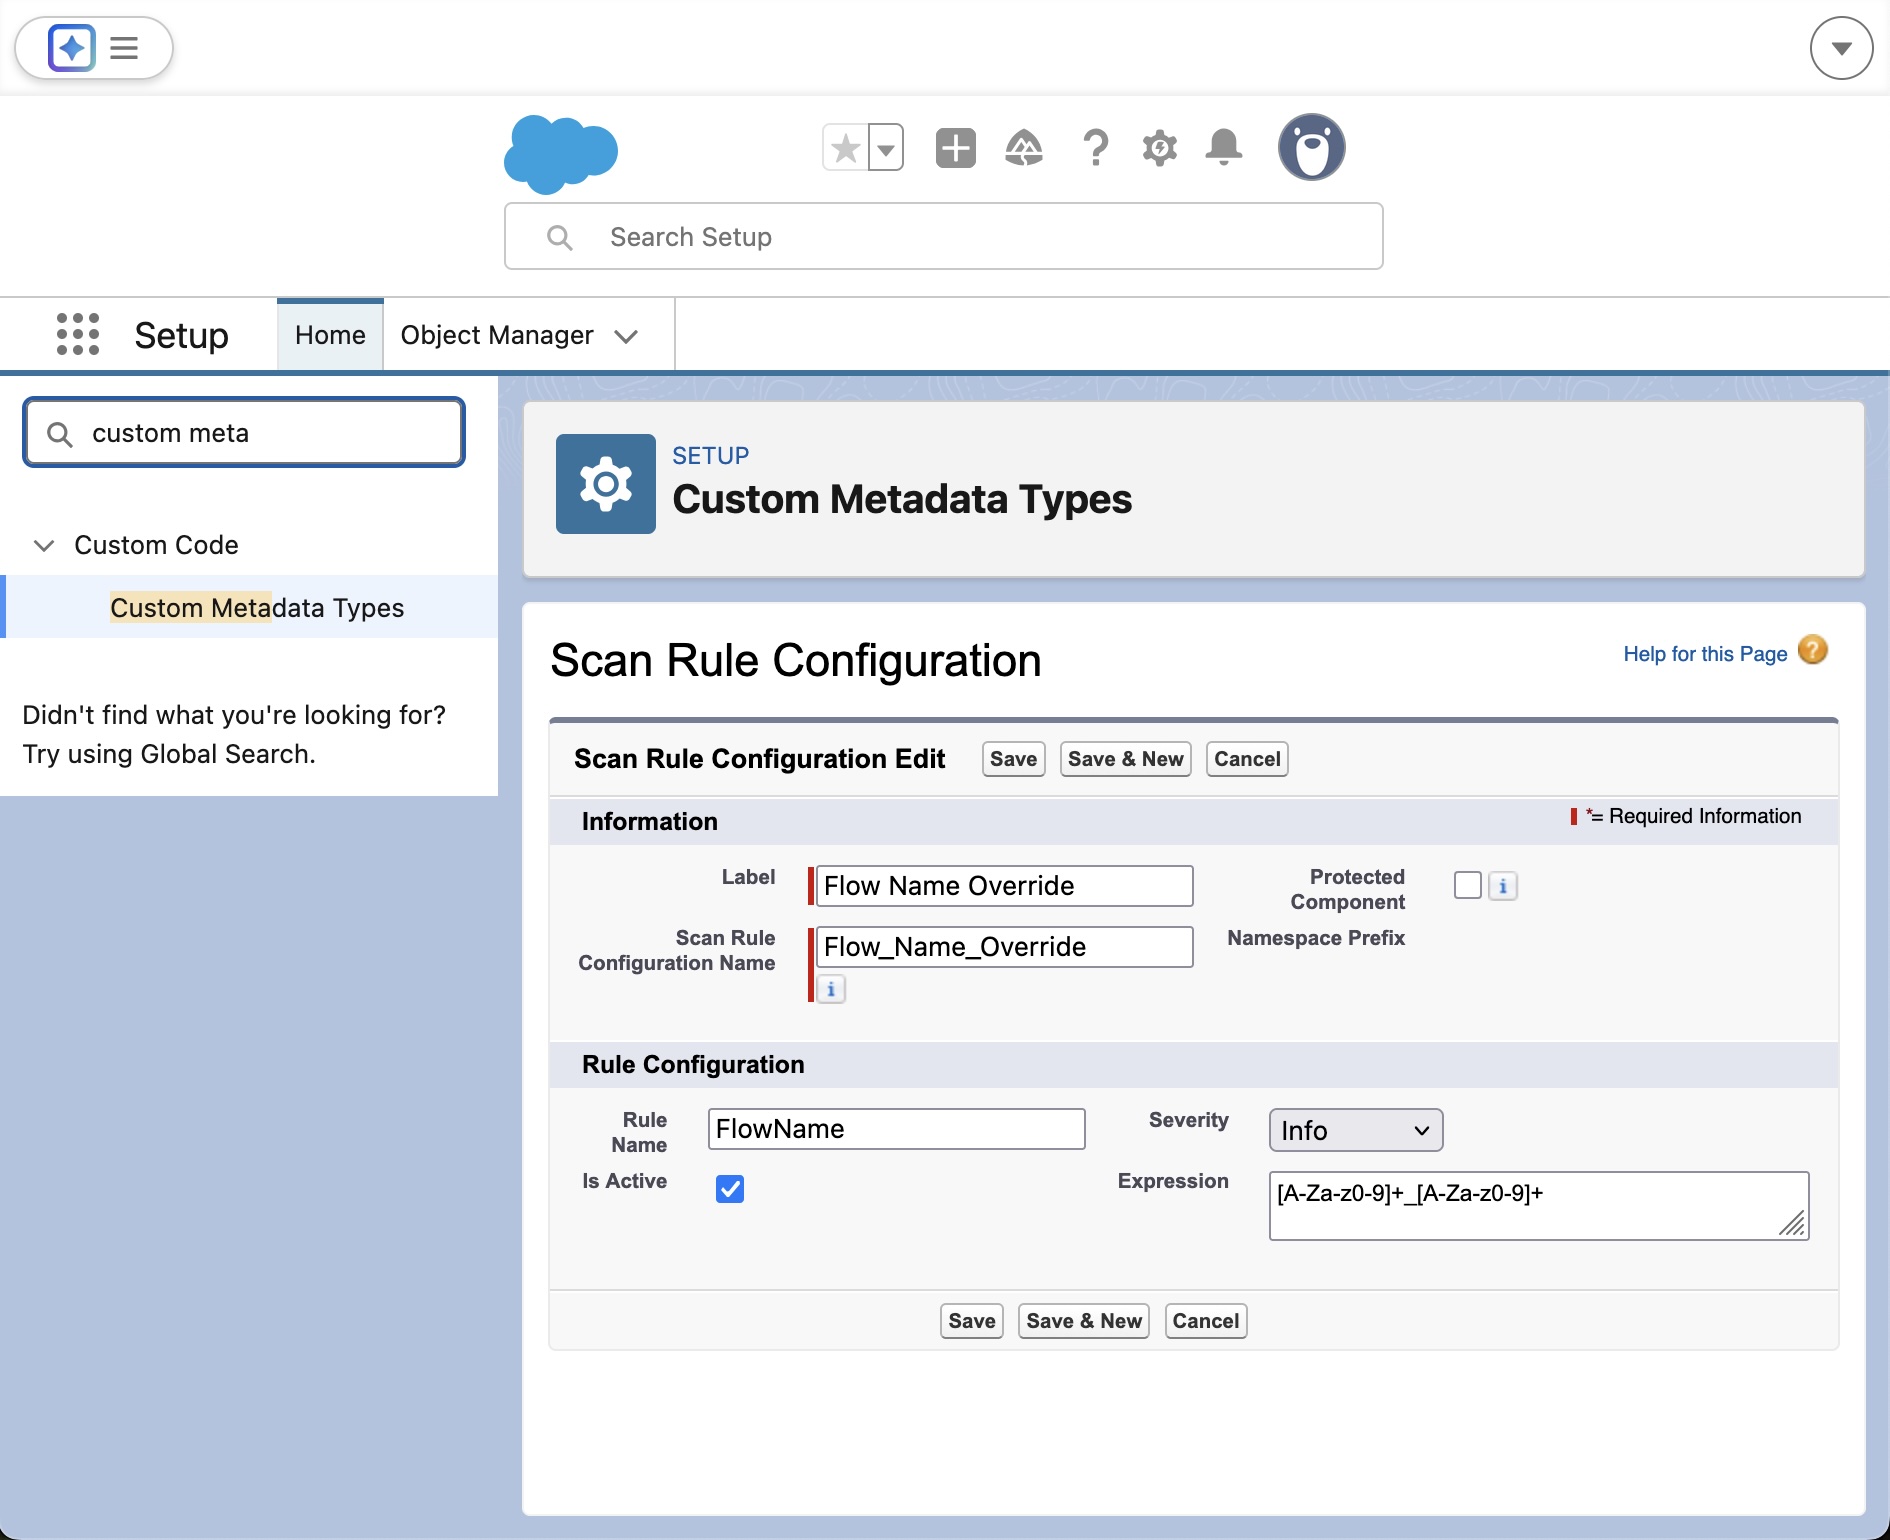Open the user profile avatar
The height and width of the screenshot is (1540, 1890).
(1311, 148)
